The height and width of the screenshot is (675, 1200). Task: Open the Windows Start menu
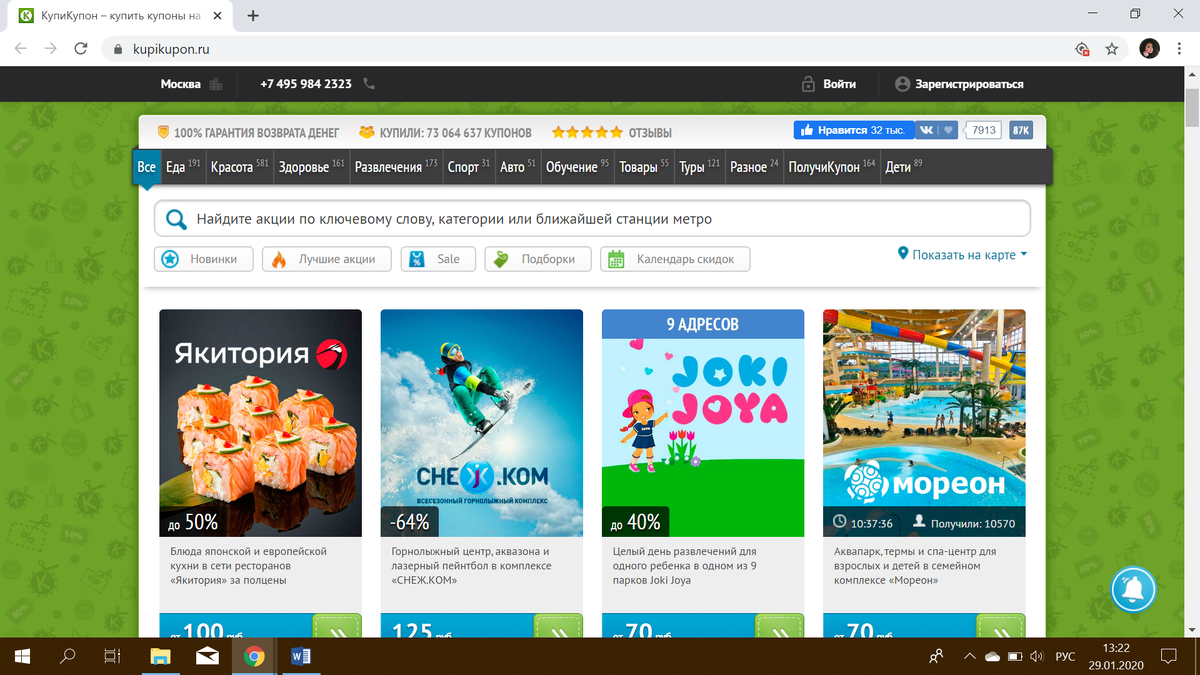[x=22, y=656]
